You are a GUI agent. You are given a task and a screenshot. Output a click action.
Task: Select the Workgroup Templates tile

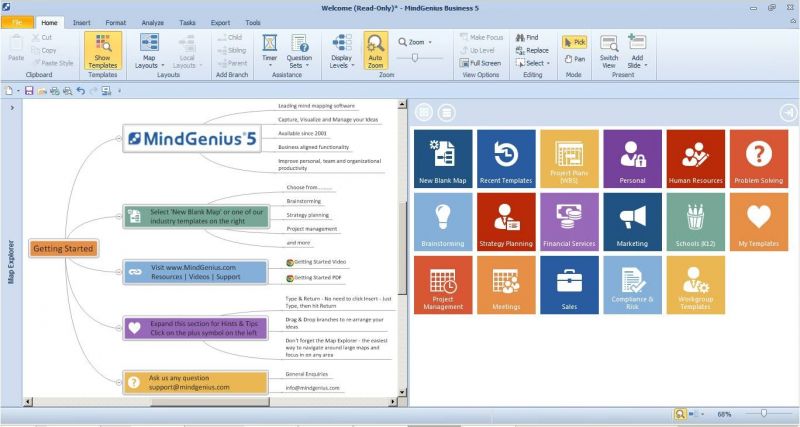696,285
